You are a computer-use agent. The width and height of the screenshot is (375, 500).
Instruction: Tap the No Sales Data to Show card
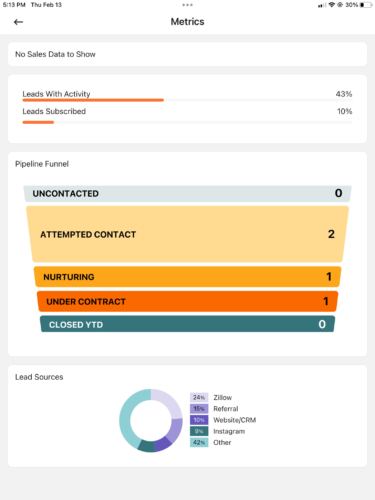point(187,54)
